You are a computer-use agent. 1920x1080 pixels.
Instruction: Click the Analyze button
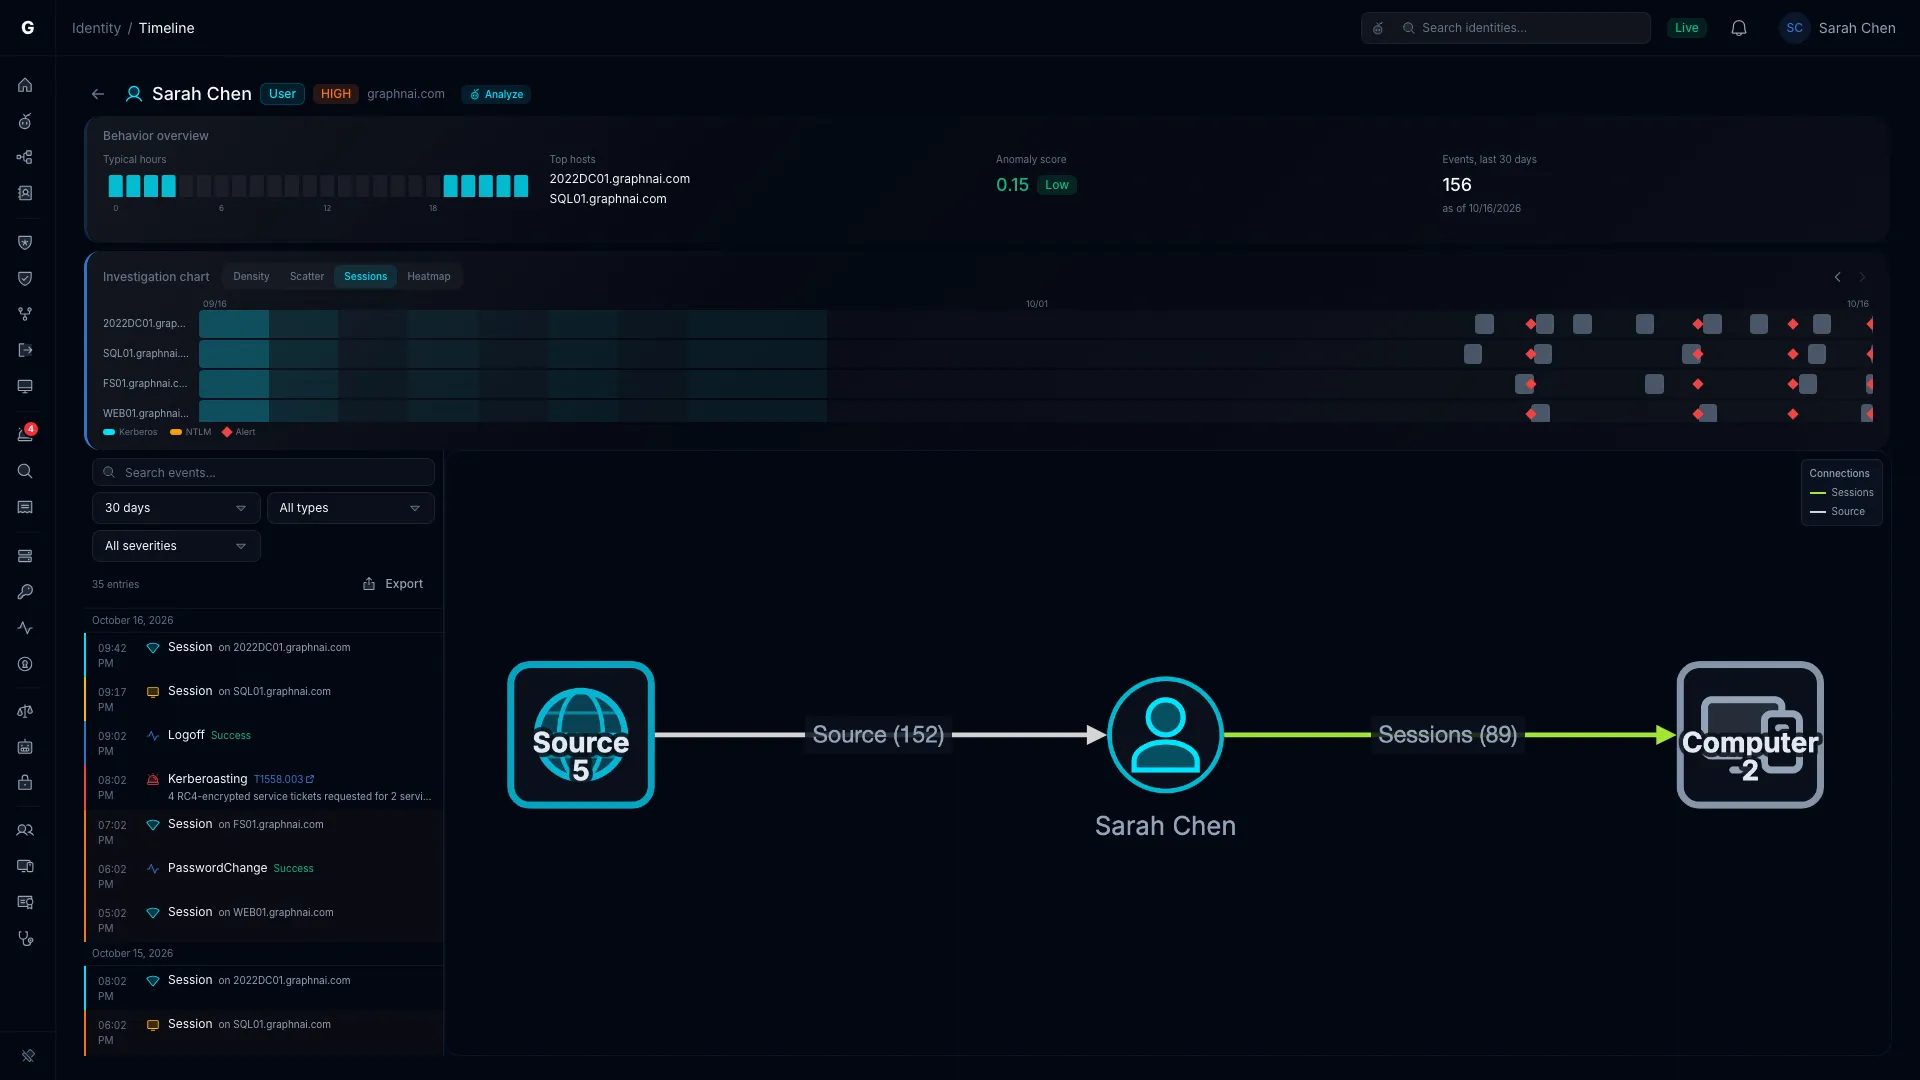pyautogui.click(x=496, y=94)
